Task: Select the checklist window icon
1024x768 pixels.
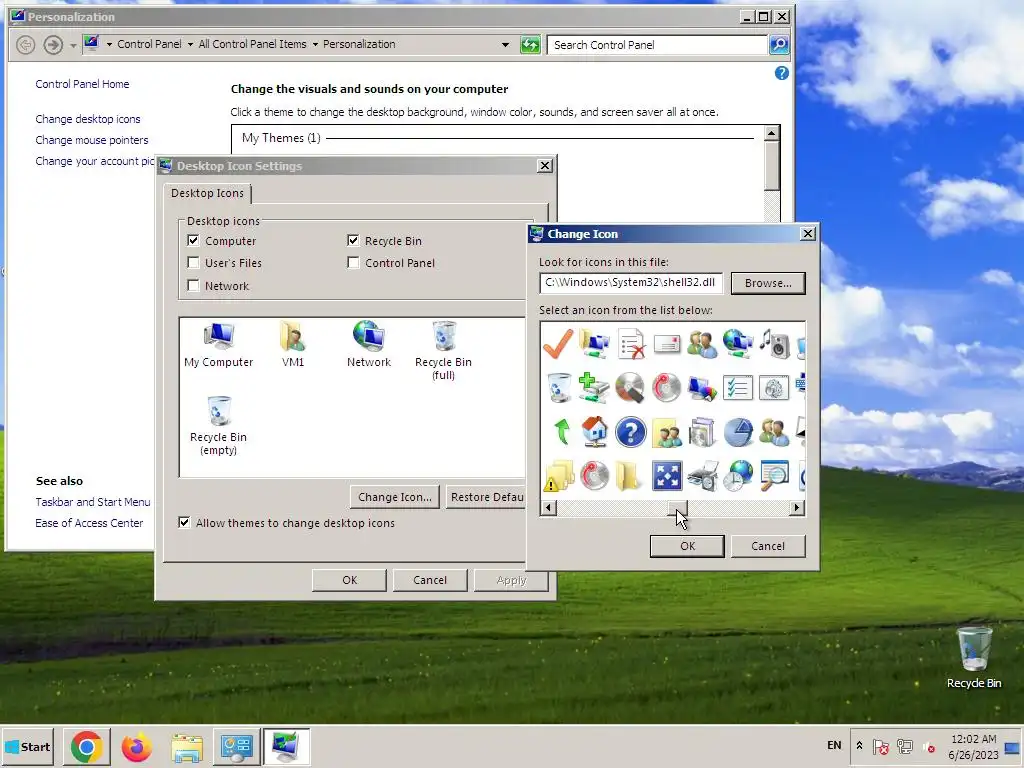Action: pyautogui.click(x=738, y=388)
